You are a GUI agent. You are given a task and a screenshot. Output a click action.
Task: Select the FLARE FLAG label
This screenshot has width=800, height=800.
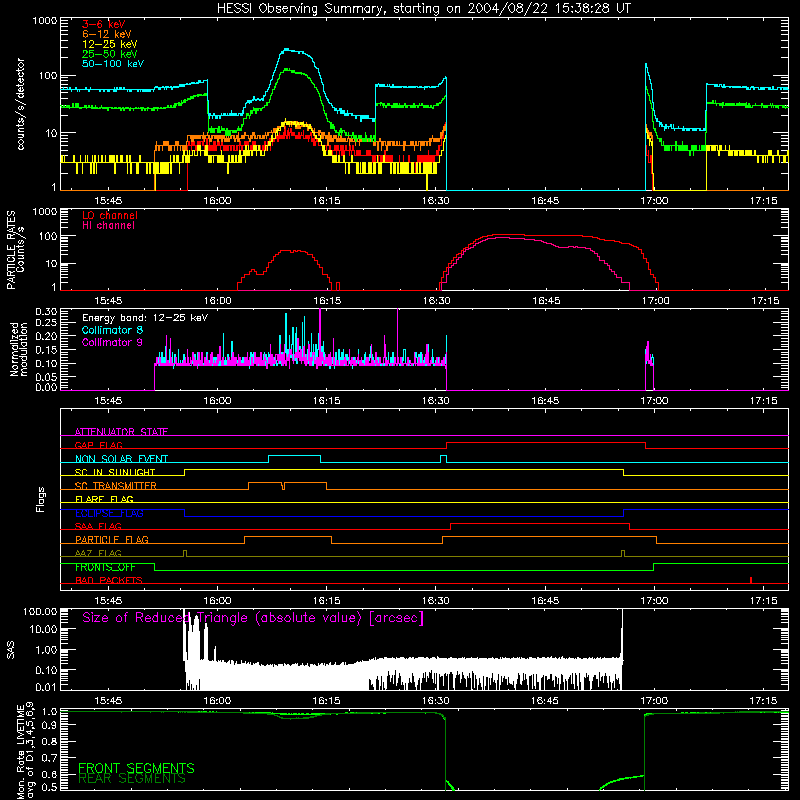[104, 499]
